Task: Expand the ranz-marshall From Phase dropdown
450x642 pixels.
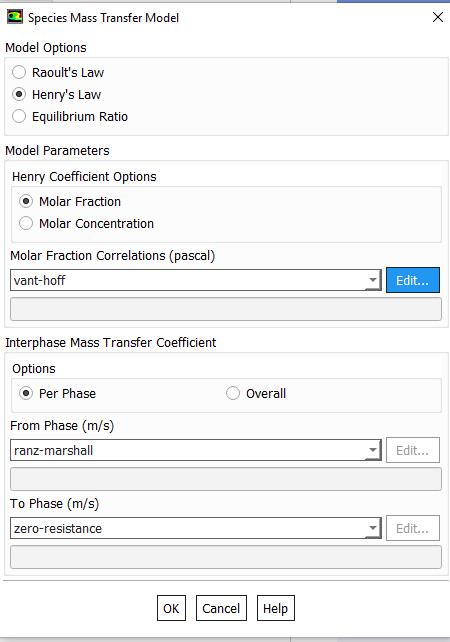Action: coord(196,450)
